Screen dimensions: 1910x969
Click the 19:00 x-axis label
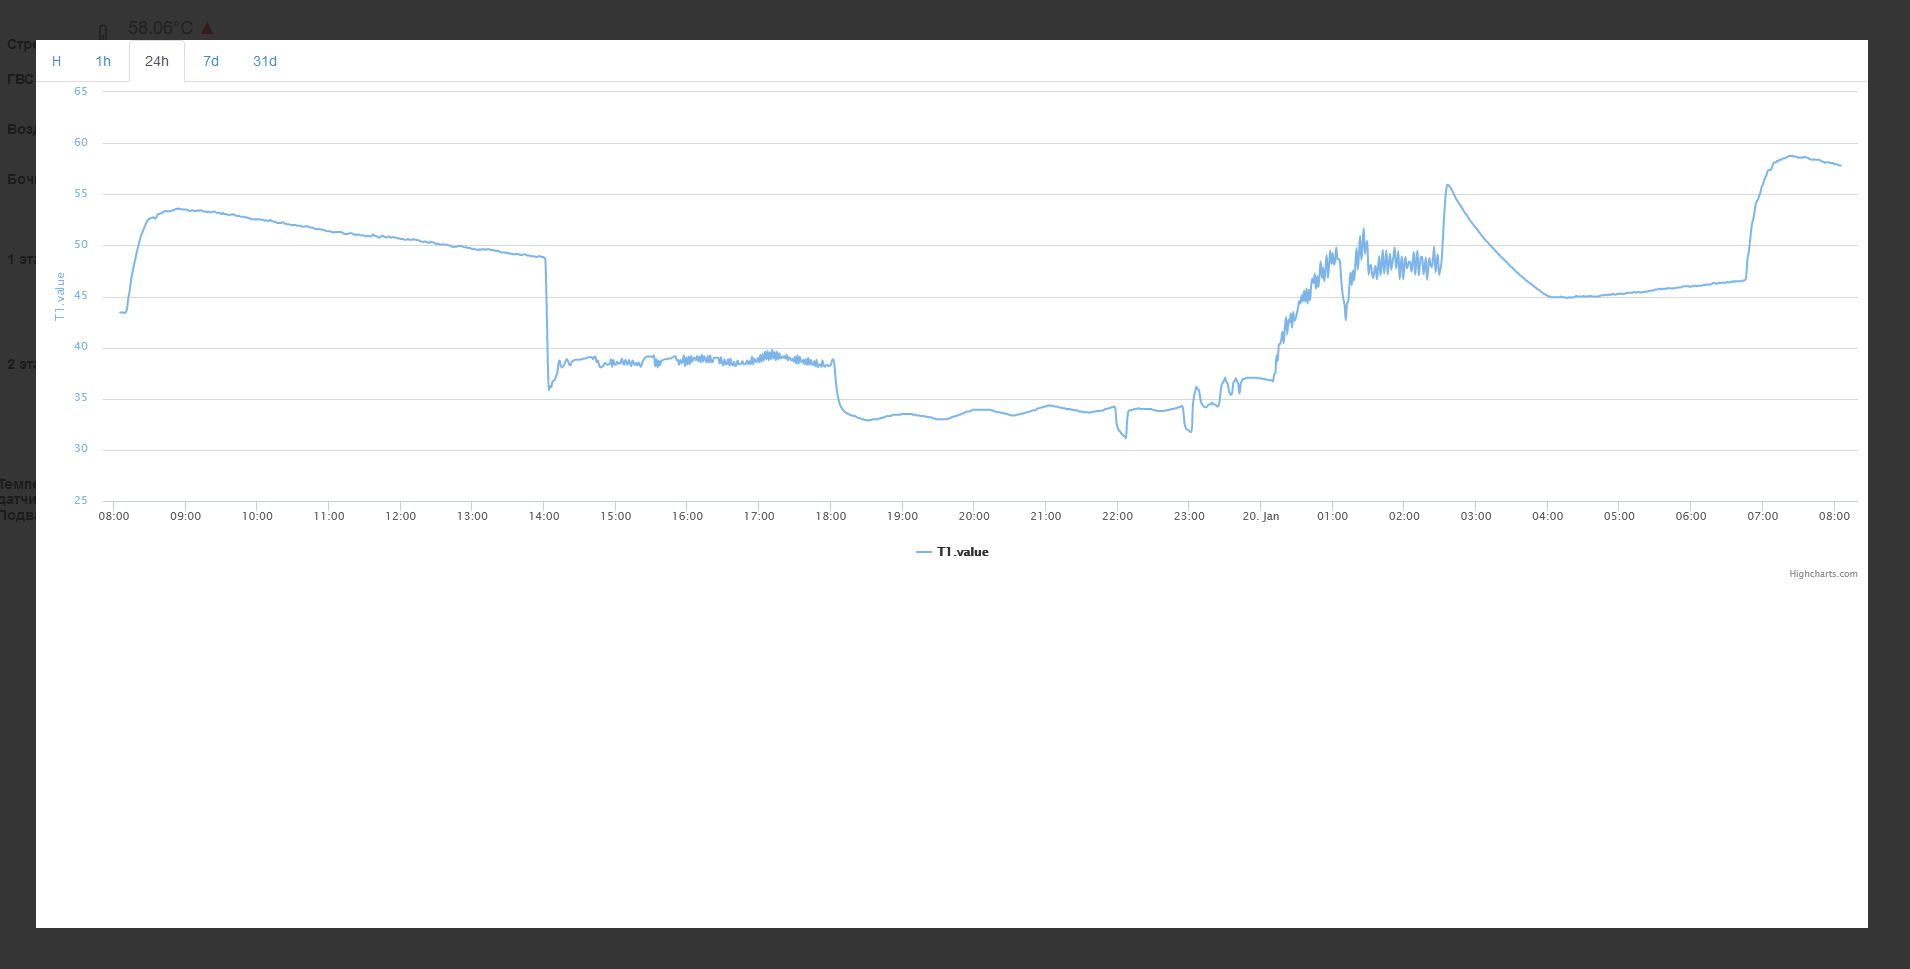click(902, 516)
